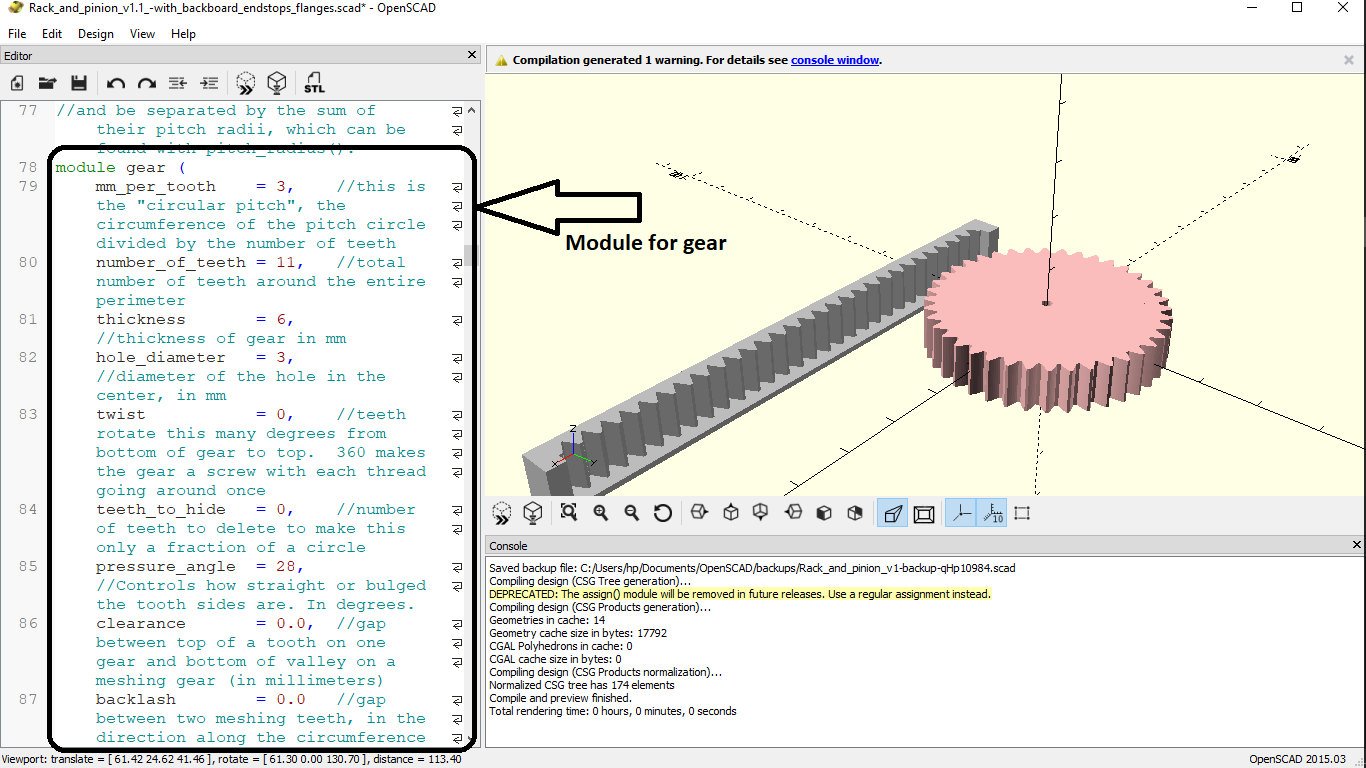Switch to Left view
The width and height of the screenshot is (1366, 768).
pyautogui.click(x=793, y=513)
